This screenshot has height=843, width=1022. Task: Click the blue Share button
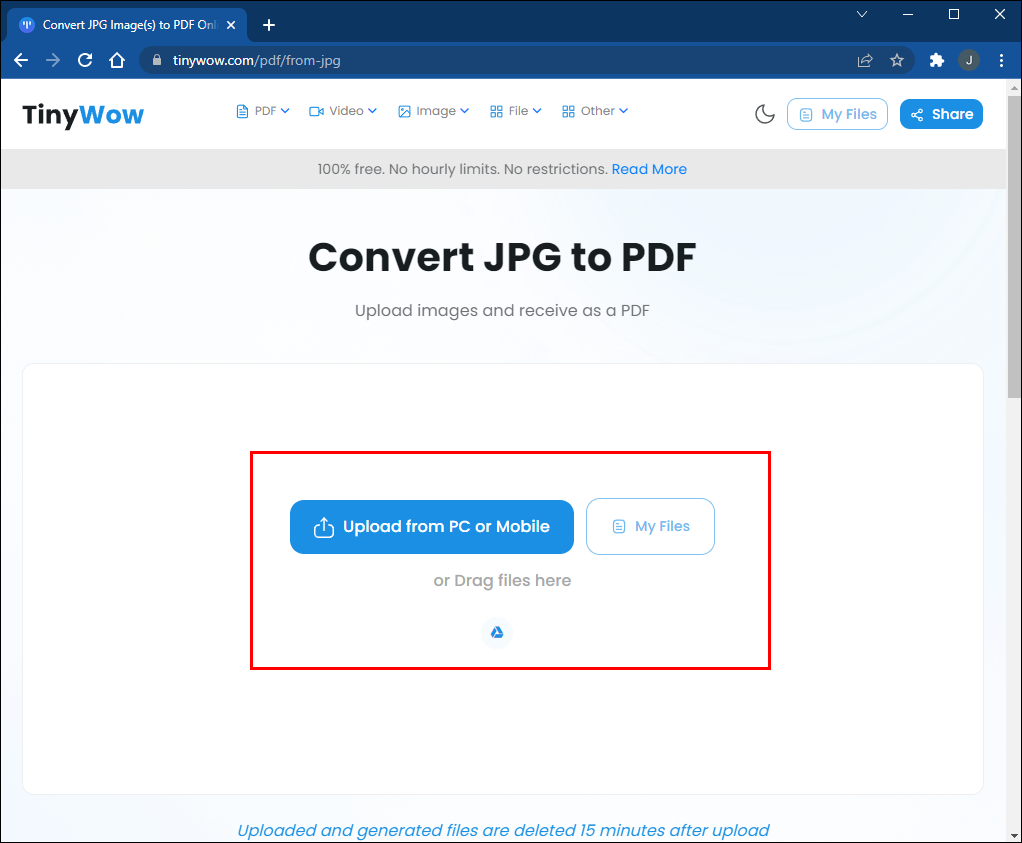pyautogui.click(x=941, y=114)
